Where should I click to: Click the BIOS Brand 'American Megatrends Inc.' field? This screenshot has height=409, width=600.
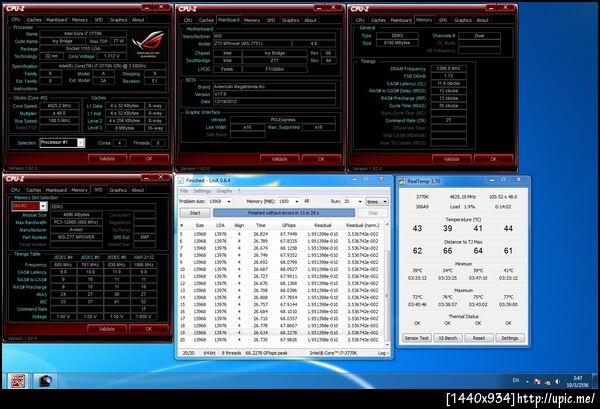pyautogui.click(x=274, y=87)
